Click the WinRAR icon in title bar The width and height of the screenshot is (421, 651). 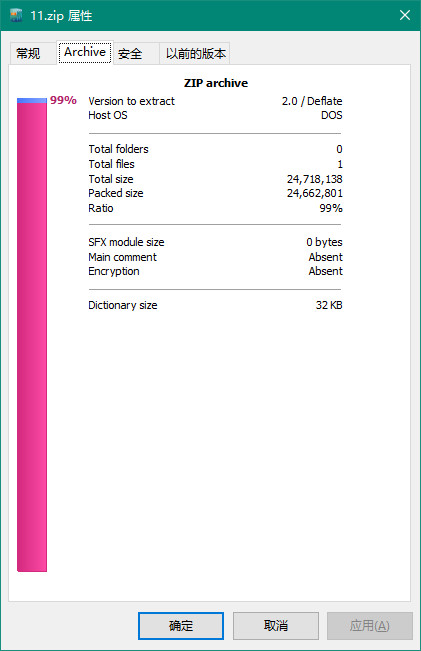16,15
